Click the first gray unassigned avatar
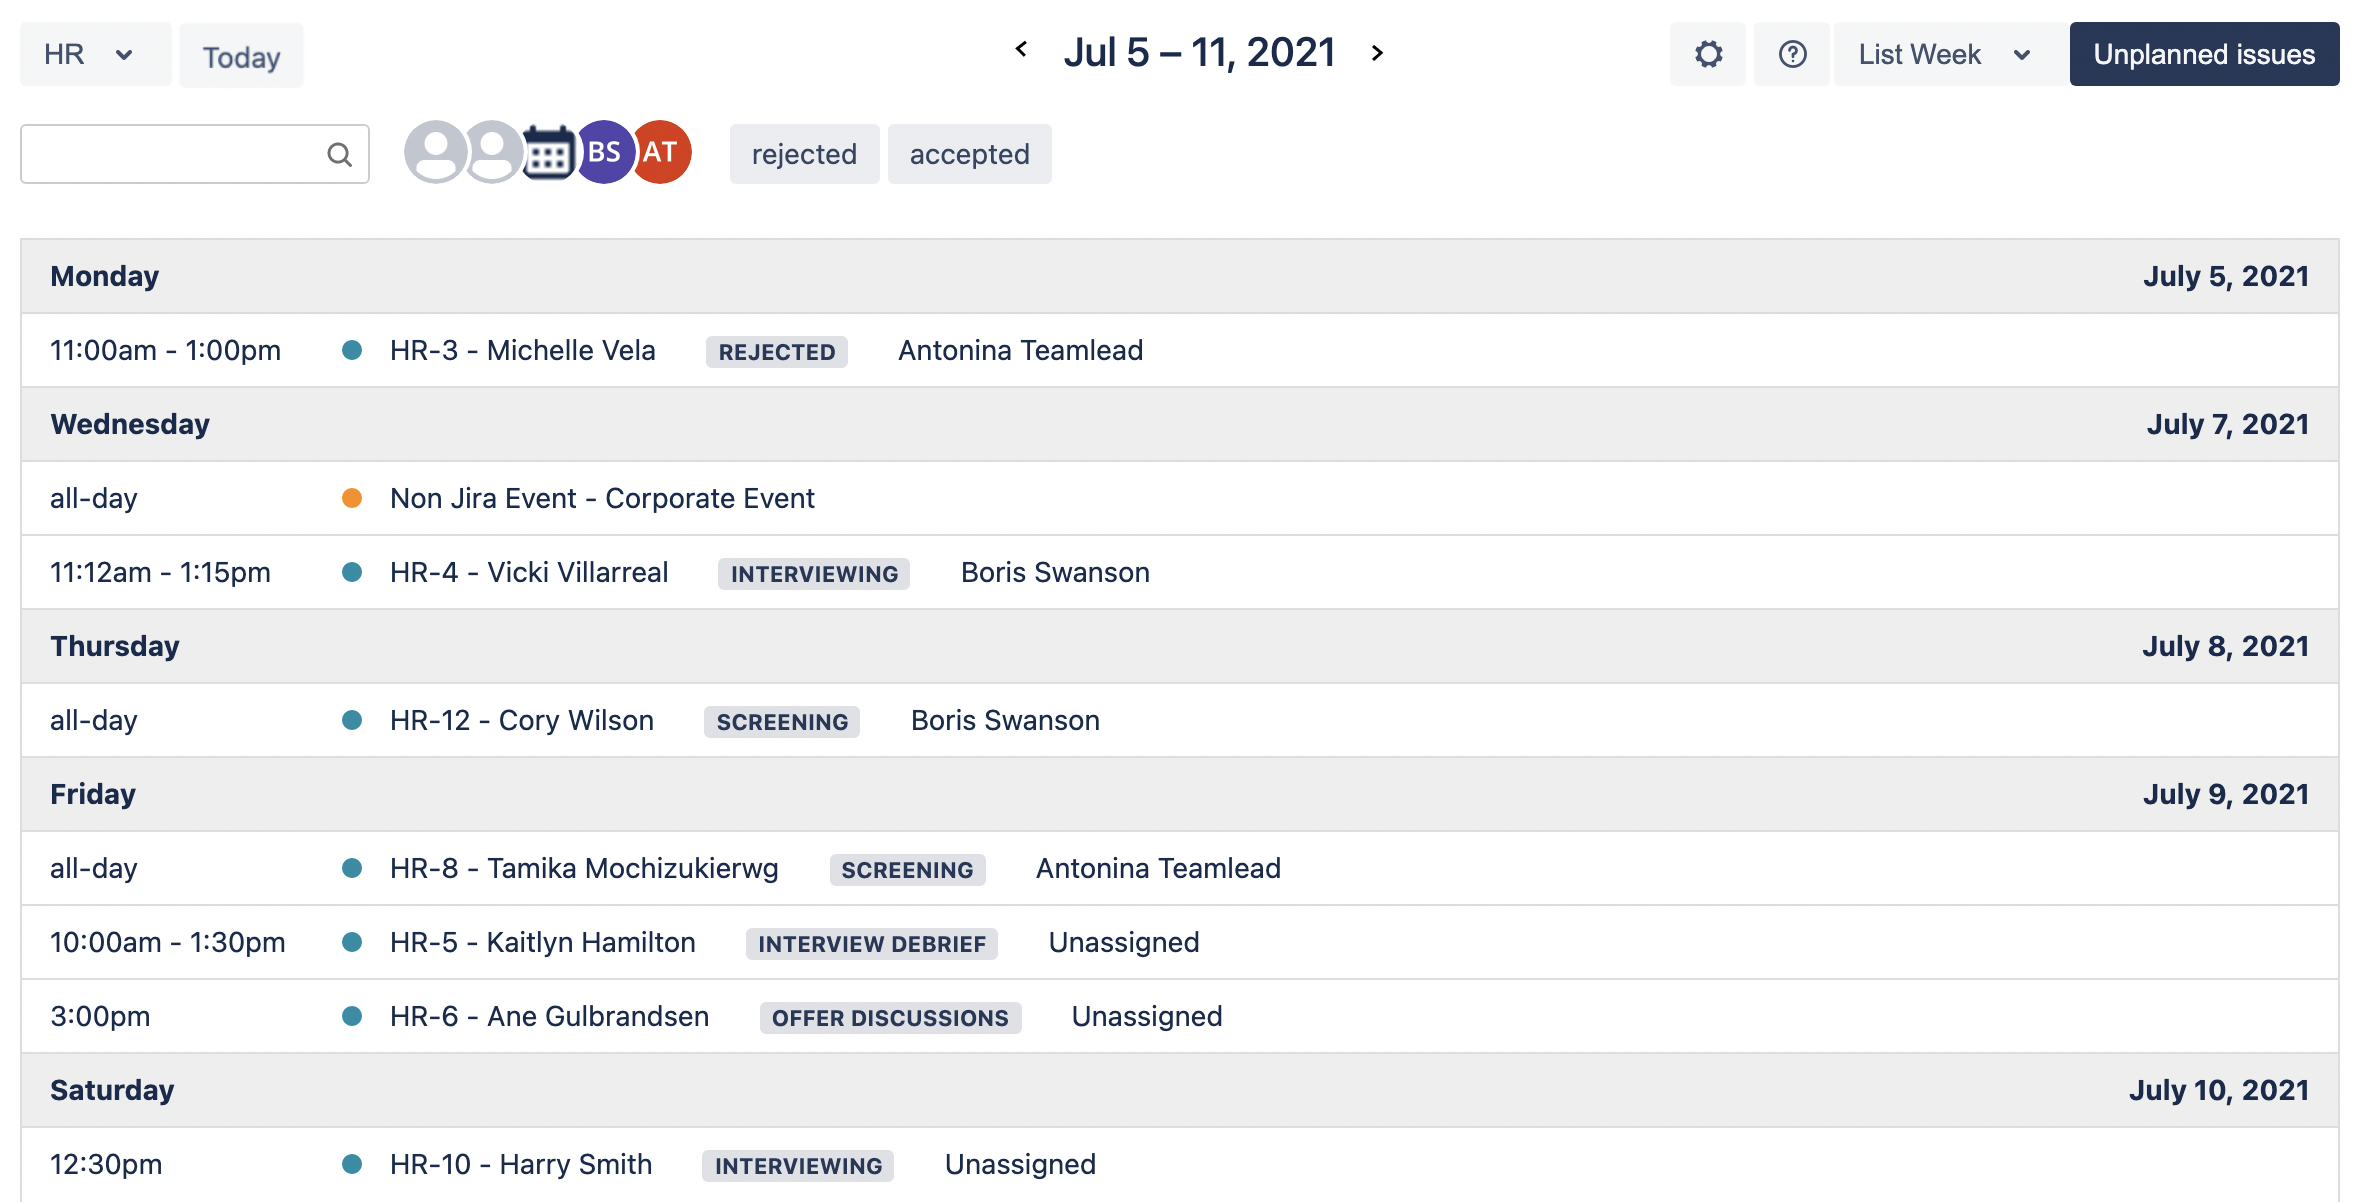Image resolution: width=2364 pixels, height=1202 pixels. click(x=435, y=152)
